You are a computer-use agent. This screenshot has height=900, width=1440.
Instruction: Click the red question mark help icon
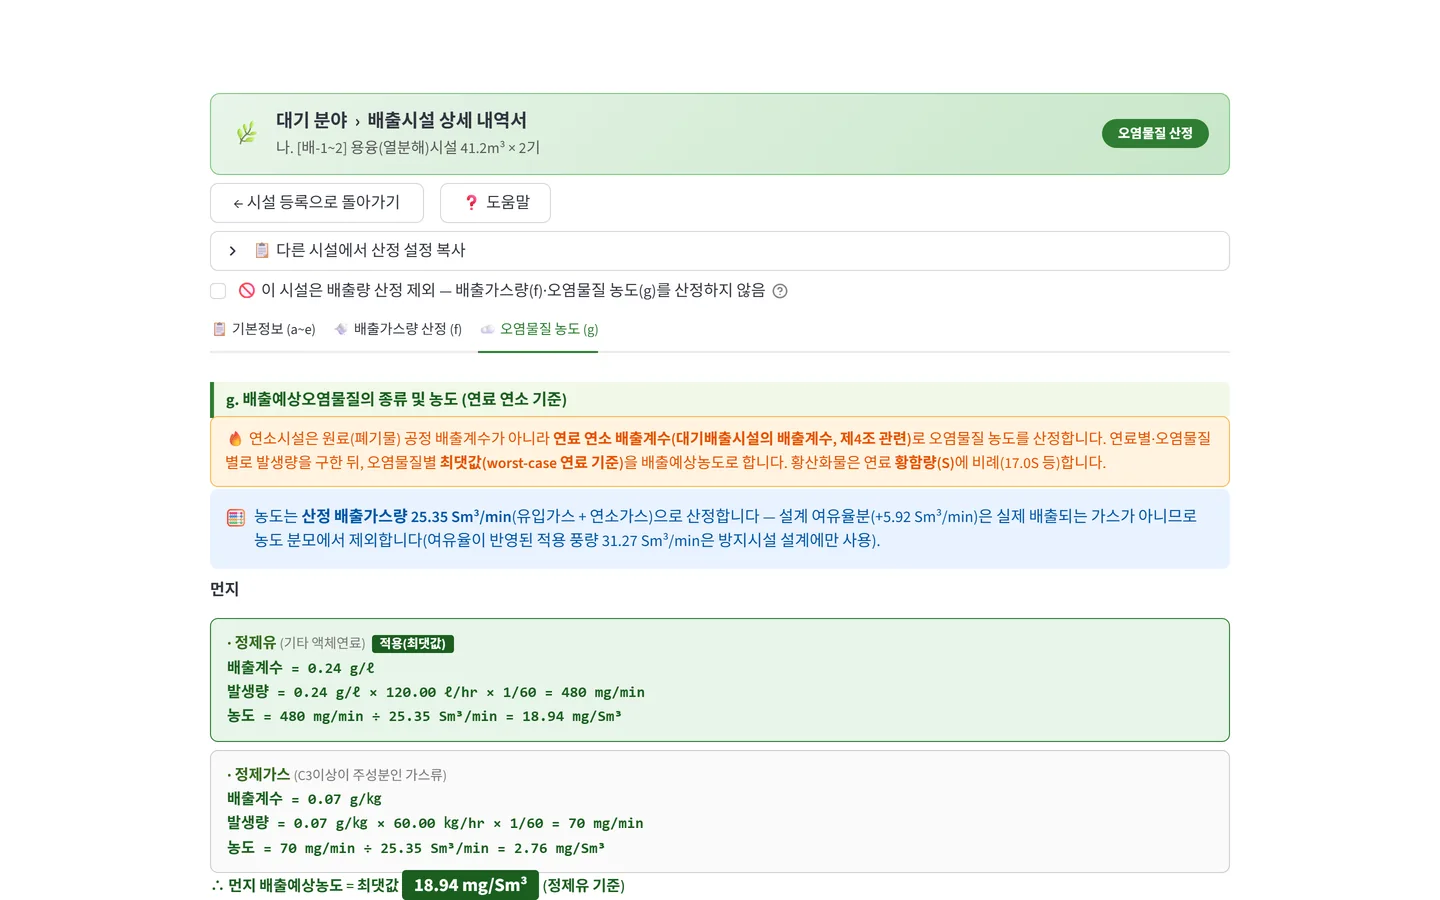(471, 203)
